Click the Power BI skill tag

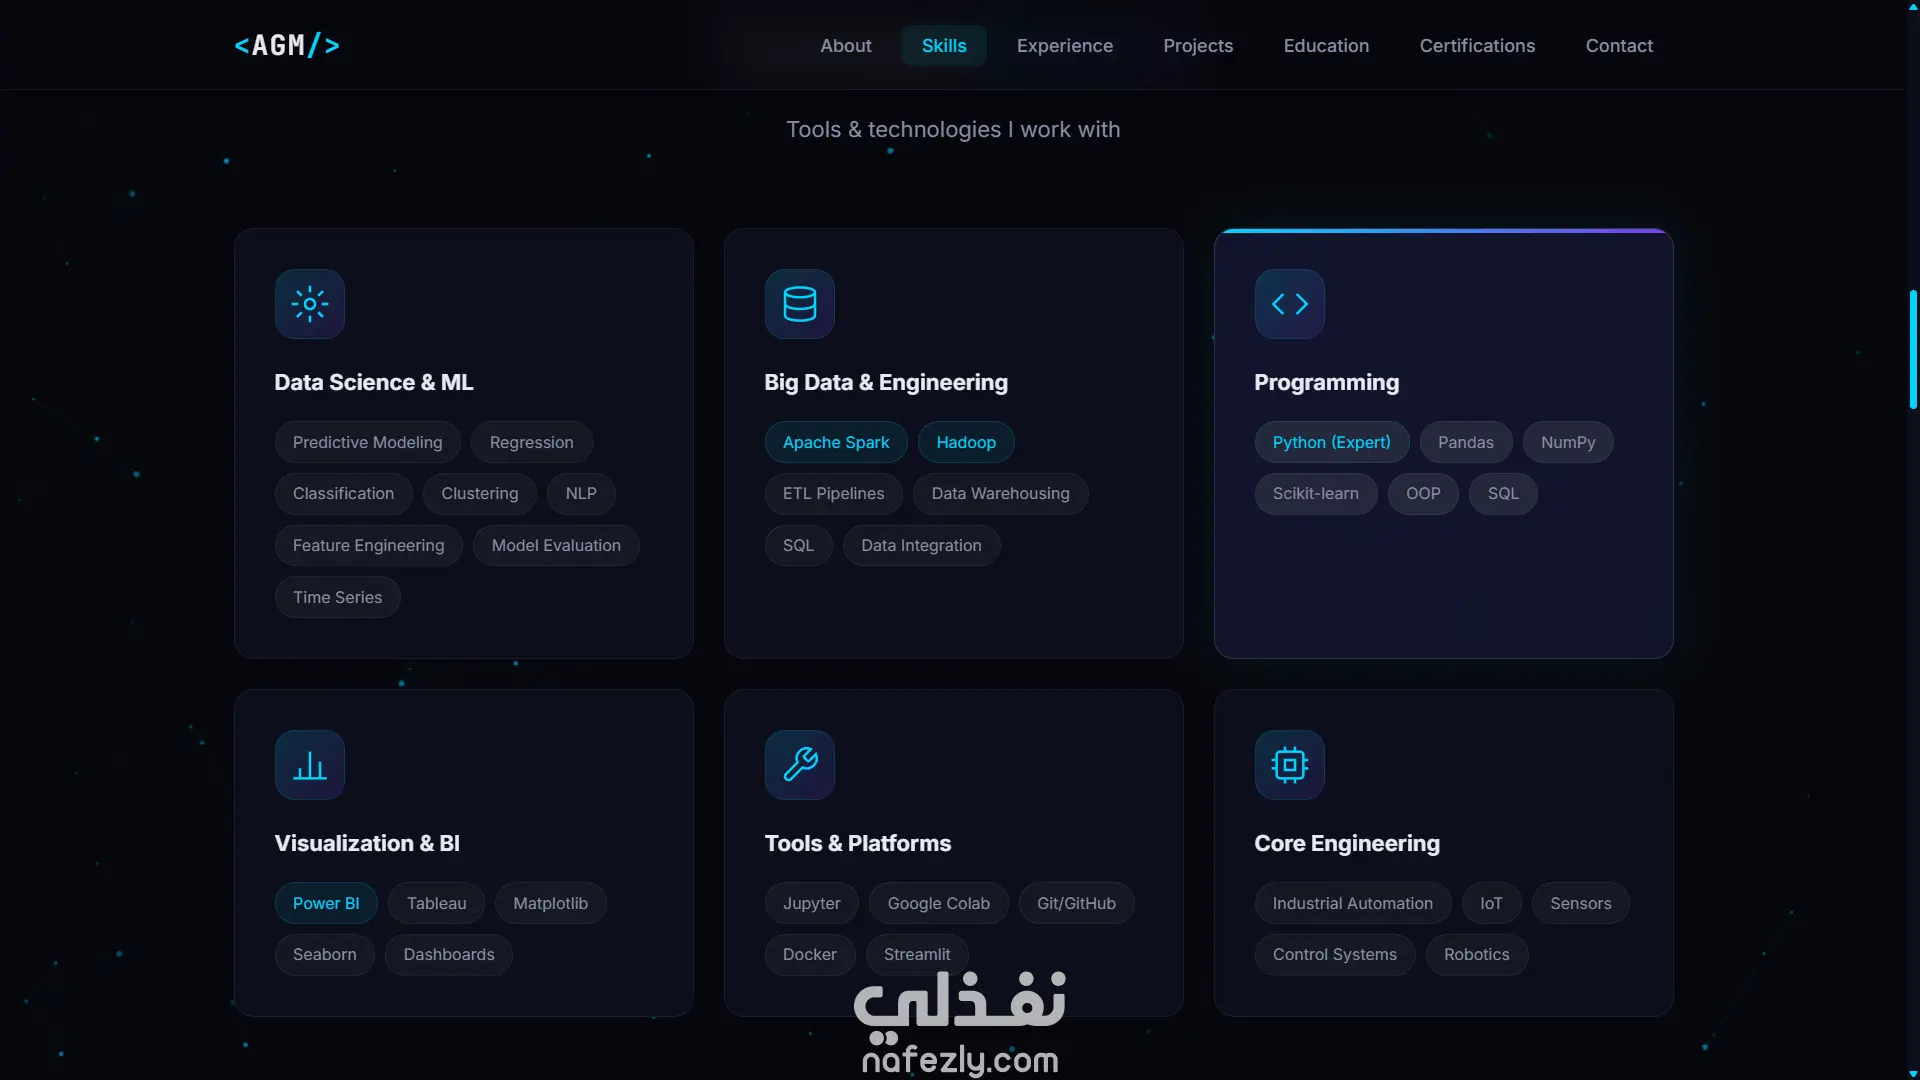click(x=325, y=903)
